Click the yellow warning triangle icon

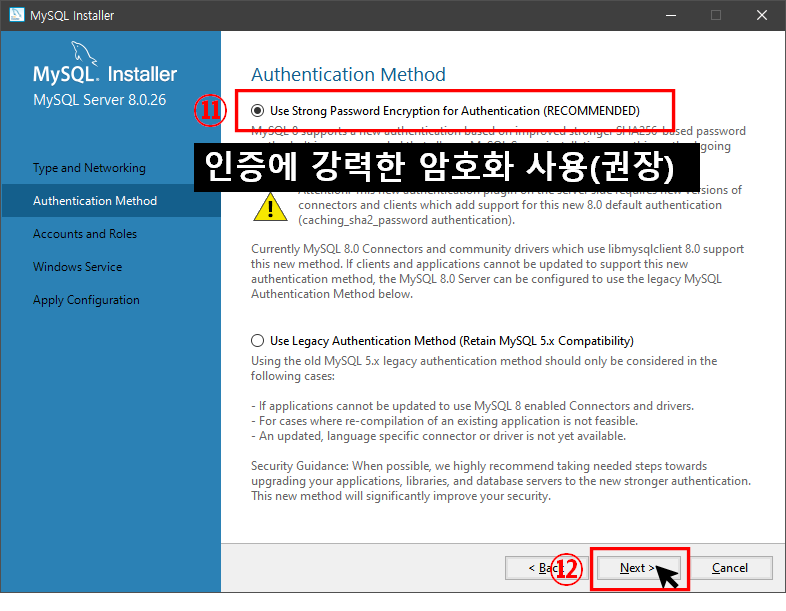coord(270,207)
